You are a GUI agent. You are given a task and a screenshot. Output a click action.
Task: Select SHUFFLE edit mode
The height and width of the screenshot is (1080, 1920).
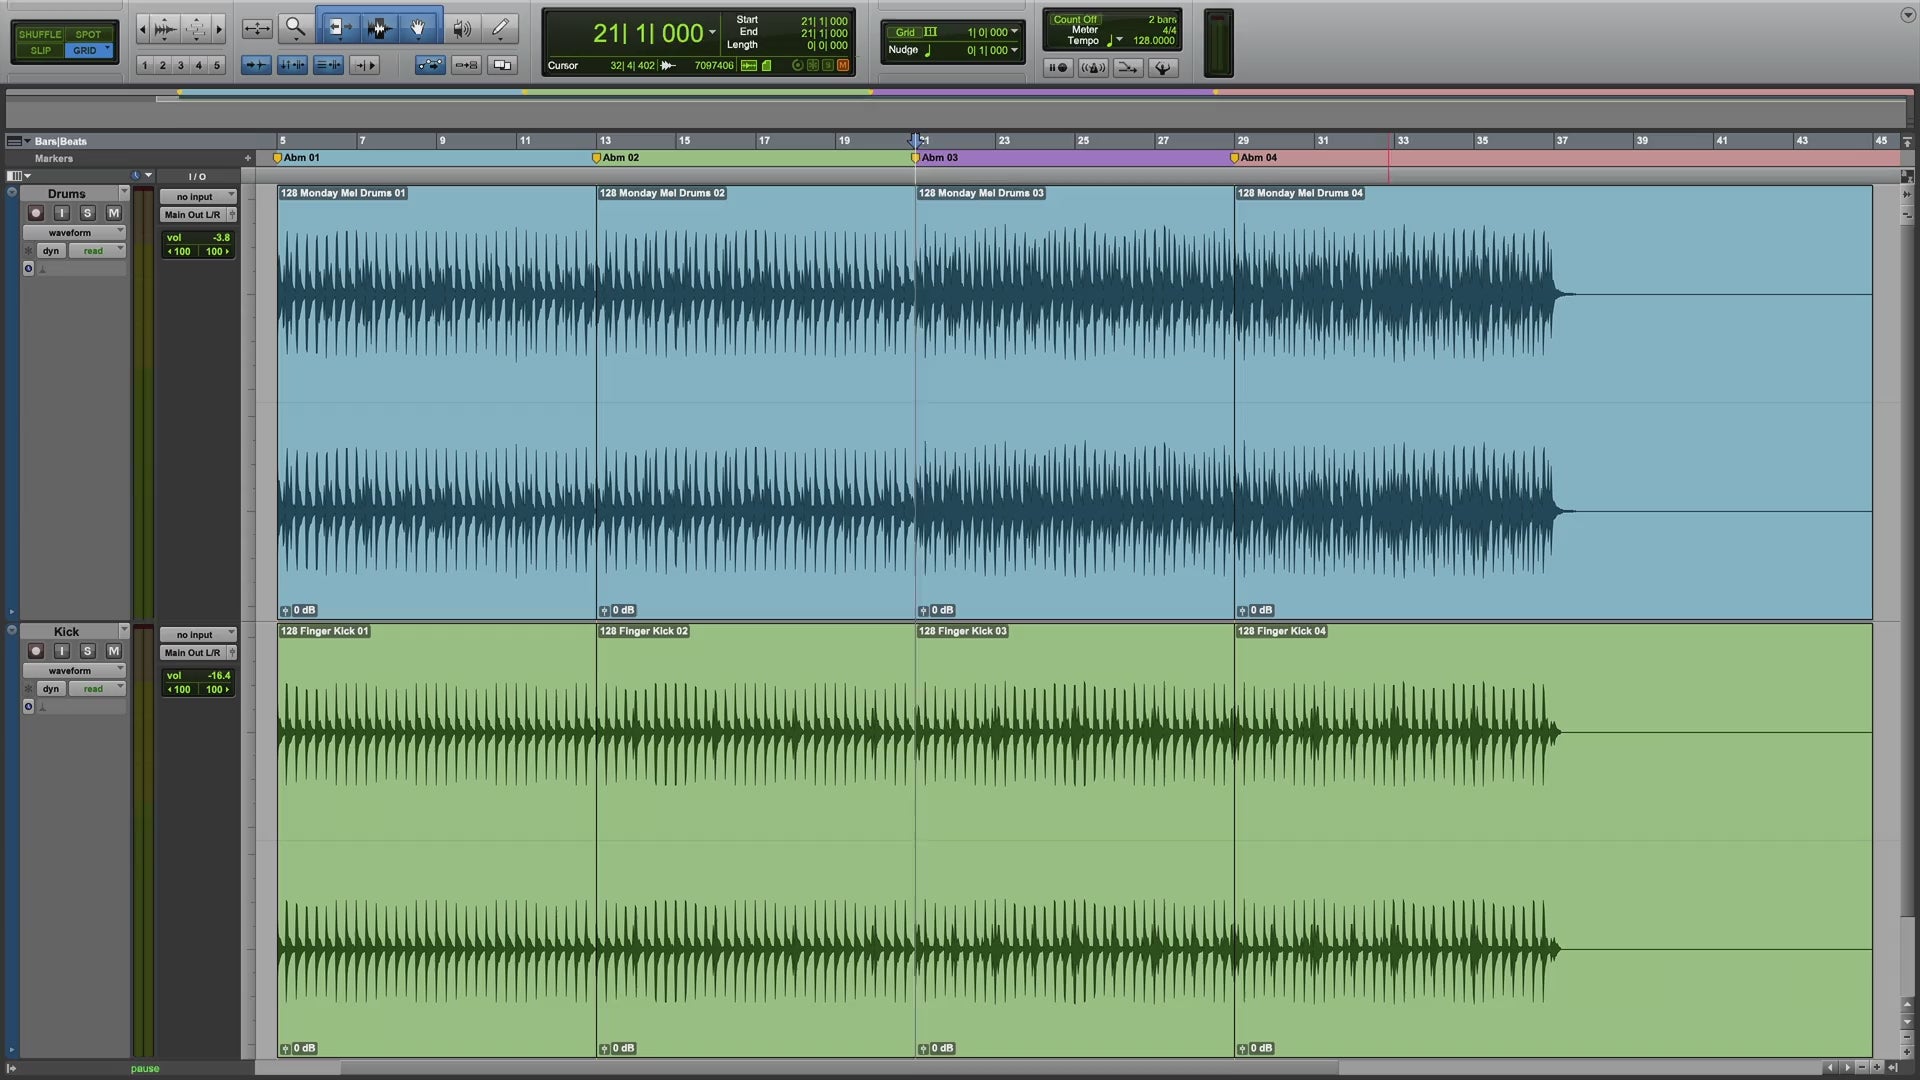[40, 34]
